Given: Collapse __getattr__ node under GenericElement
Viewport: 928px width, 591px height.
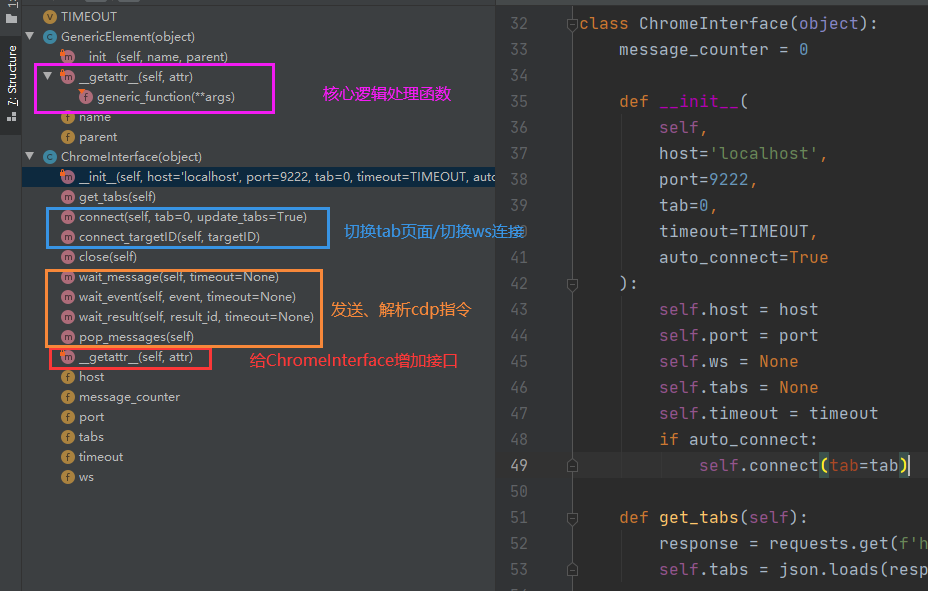Looking at the screenshot, I should (48, 76).
